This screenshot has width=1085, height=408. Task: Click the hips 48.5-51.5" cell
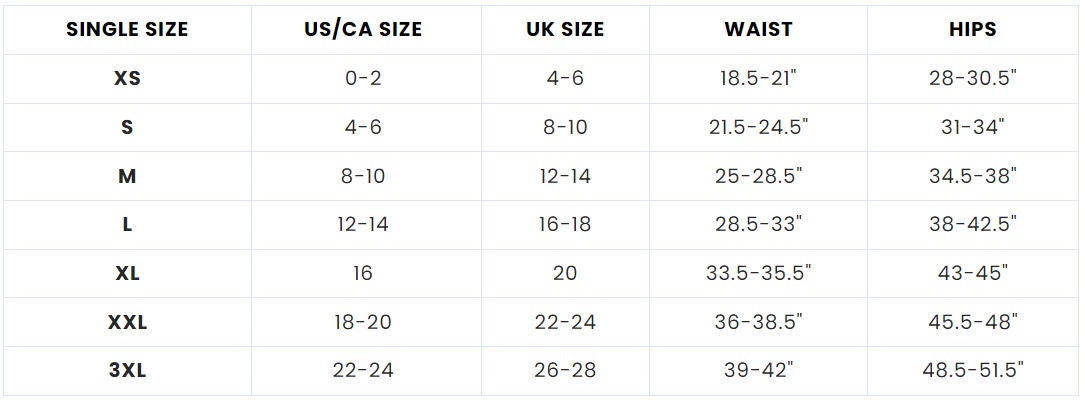tap(972, 371)
